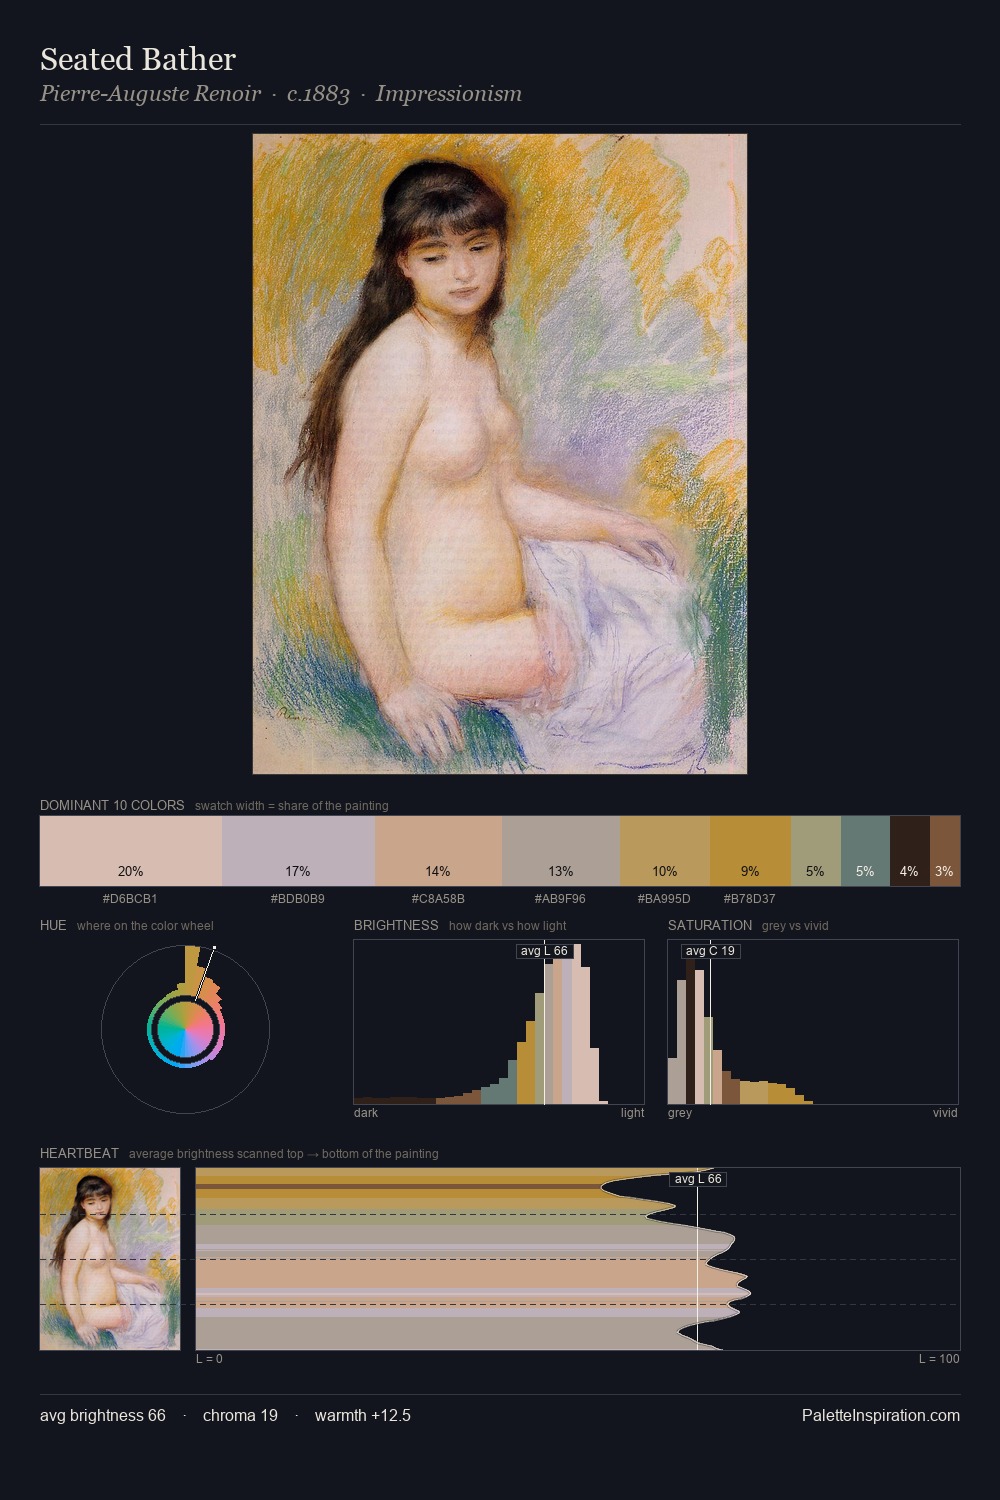Click the 'BRIGHTNESS' section heading
The image size is (1000, 1500).
[396, 925]
